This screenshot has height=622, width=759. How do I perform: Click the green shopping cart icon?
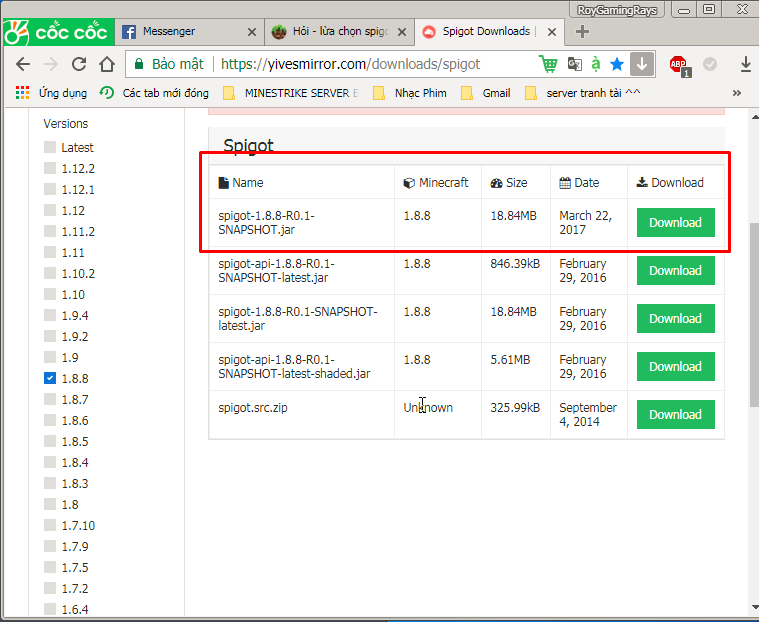[x=548, y=64]
